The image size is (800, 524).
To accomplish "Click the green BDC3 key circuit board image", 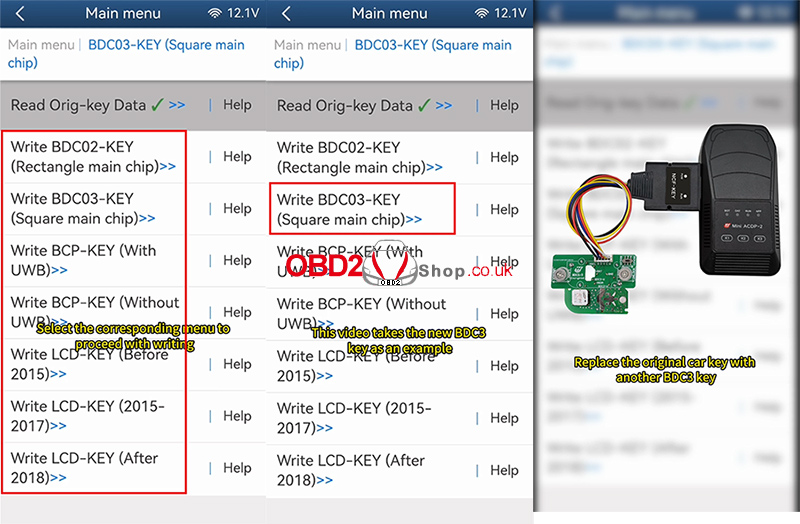I will pos(594,283).
